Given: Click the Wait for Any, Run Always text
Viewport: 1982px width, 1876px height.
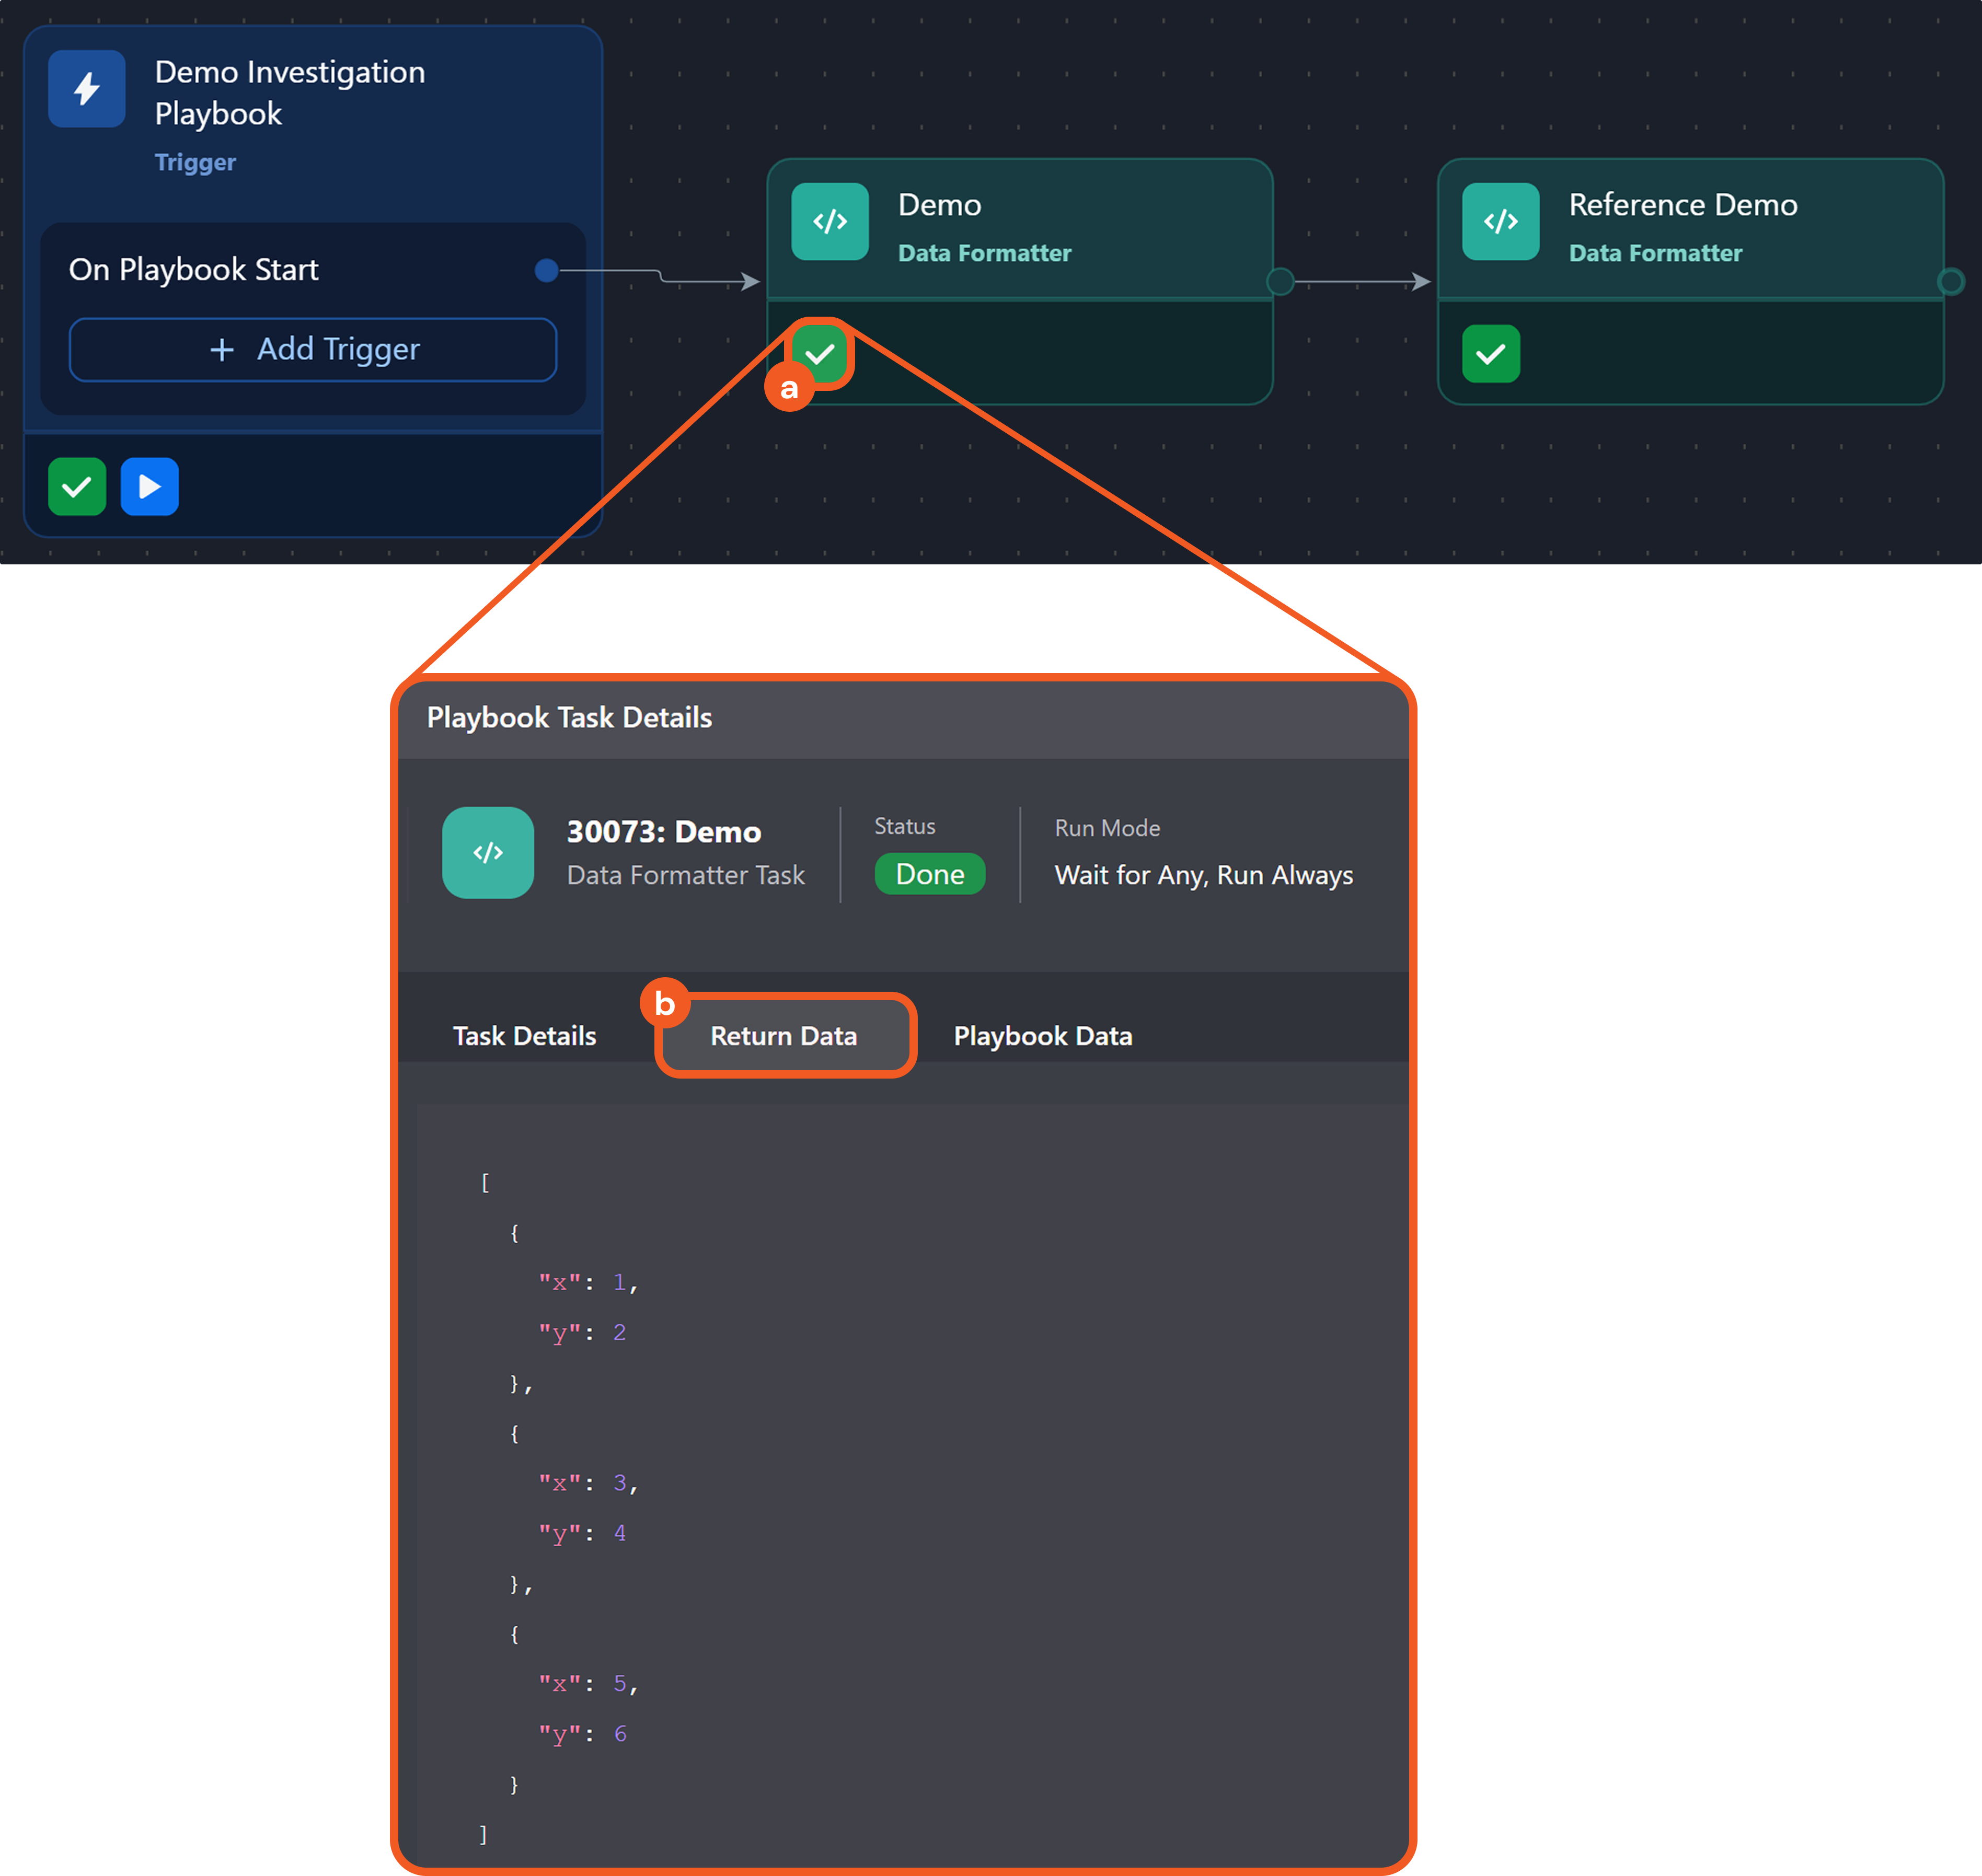Looking at the screenshot, I should [x=1203, y=875].
